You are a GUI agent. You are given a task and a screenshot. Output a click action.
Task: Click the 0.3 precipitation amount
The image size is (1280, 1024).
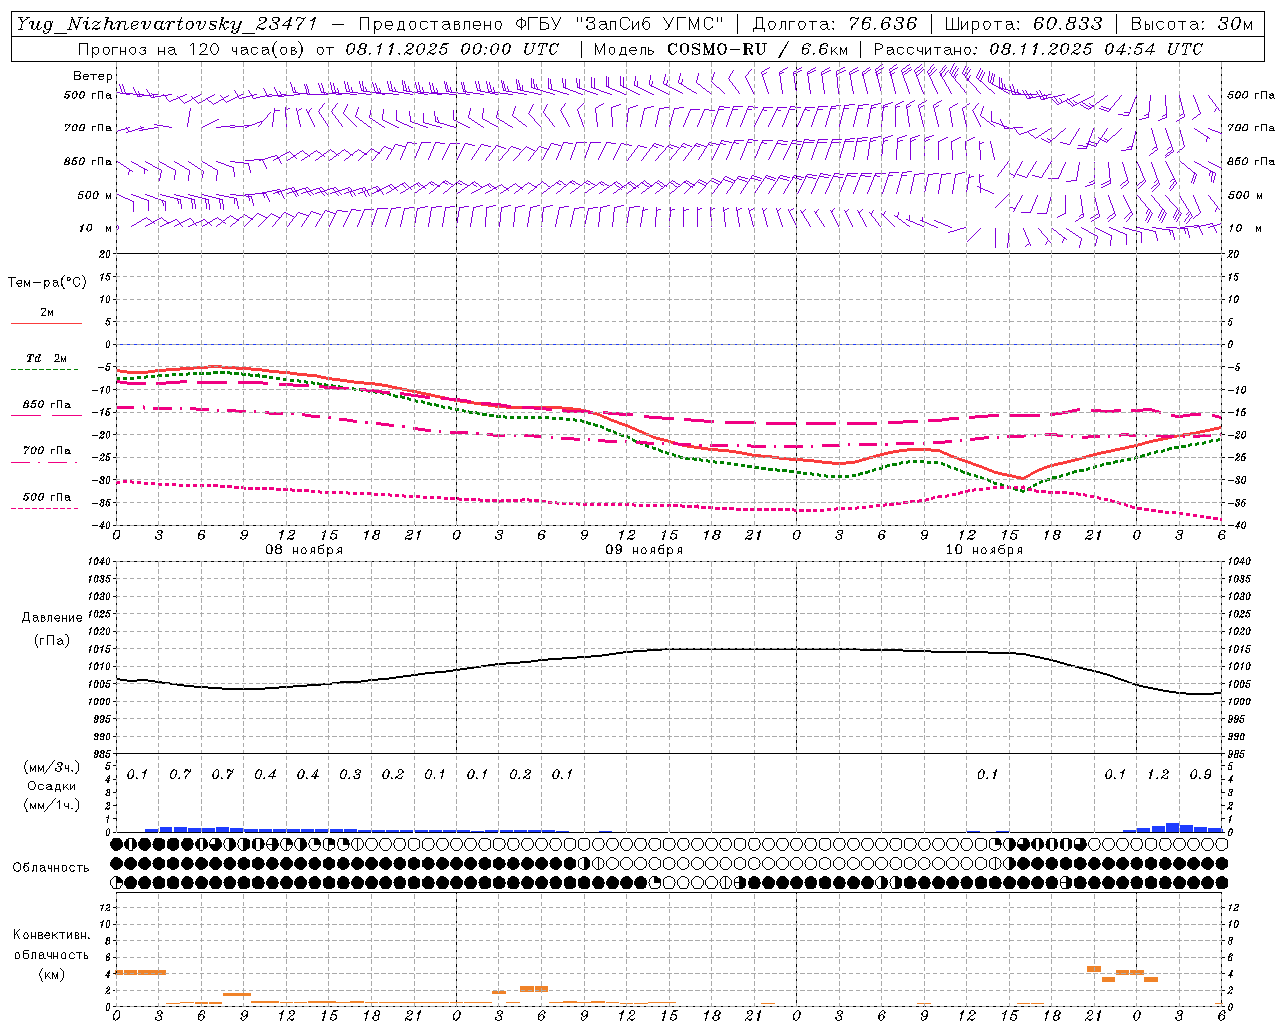click(350, 775)
